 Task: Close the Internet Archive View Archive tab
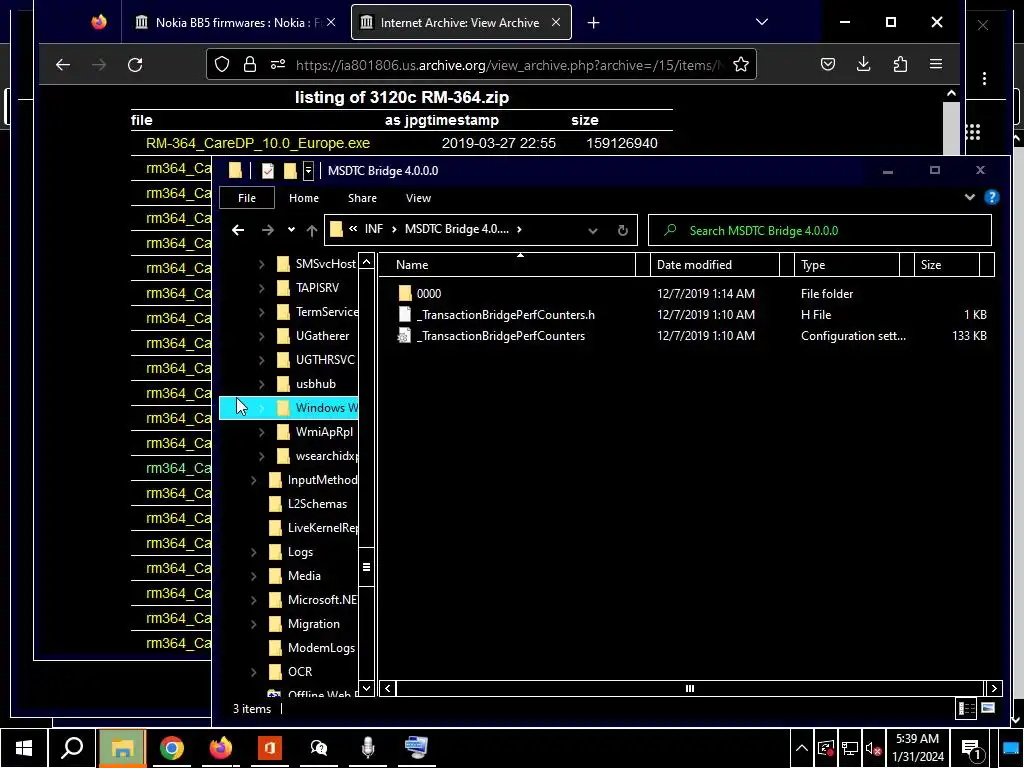[x=556, y=22]
